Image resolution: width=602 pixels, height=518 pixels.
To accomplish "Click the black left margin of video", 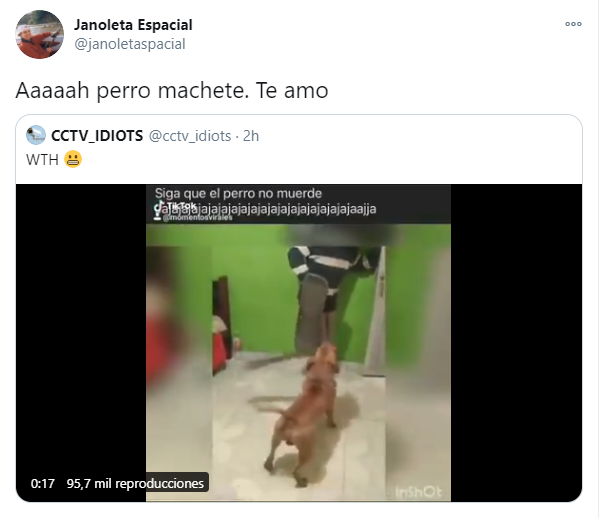I will pyautogui.click(x=81, y=330).
